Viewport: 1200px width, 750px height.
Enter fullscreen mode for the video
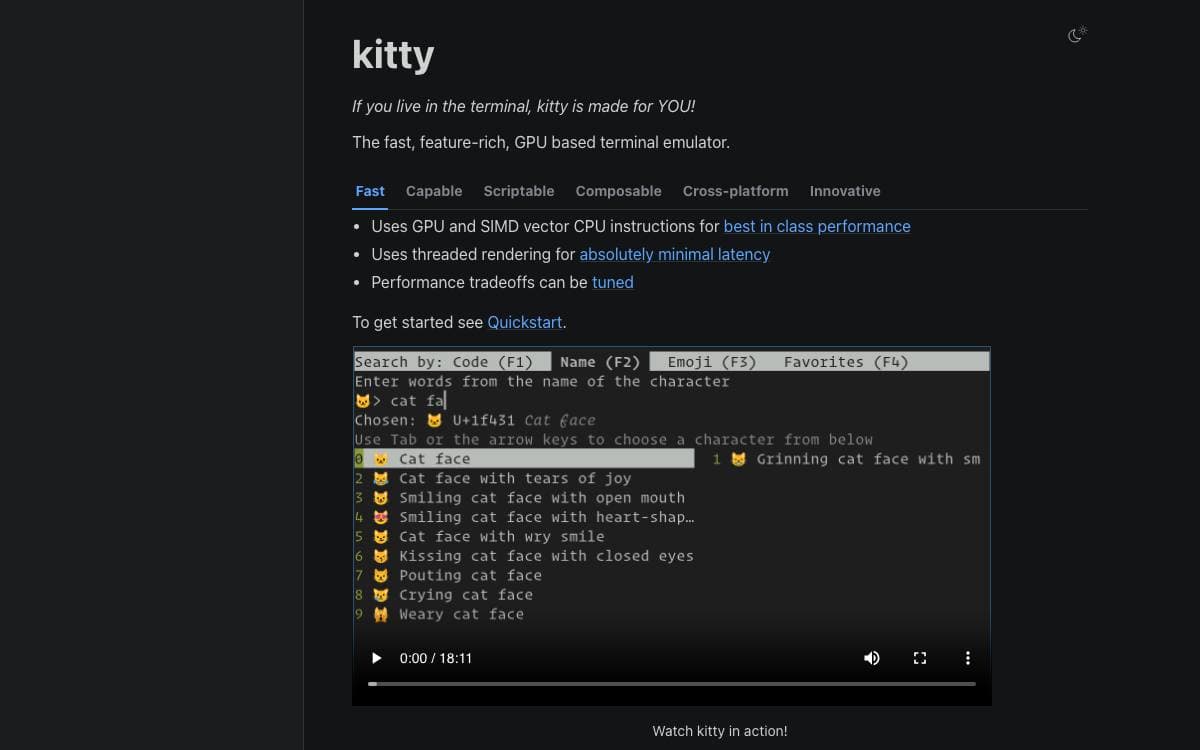920,658
